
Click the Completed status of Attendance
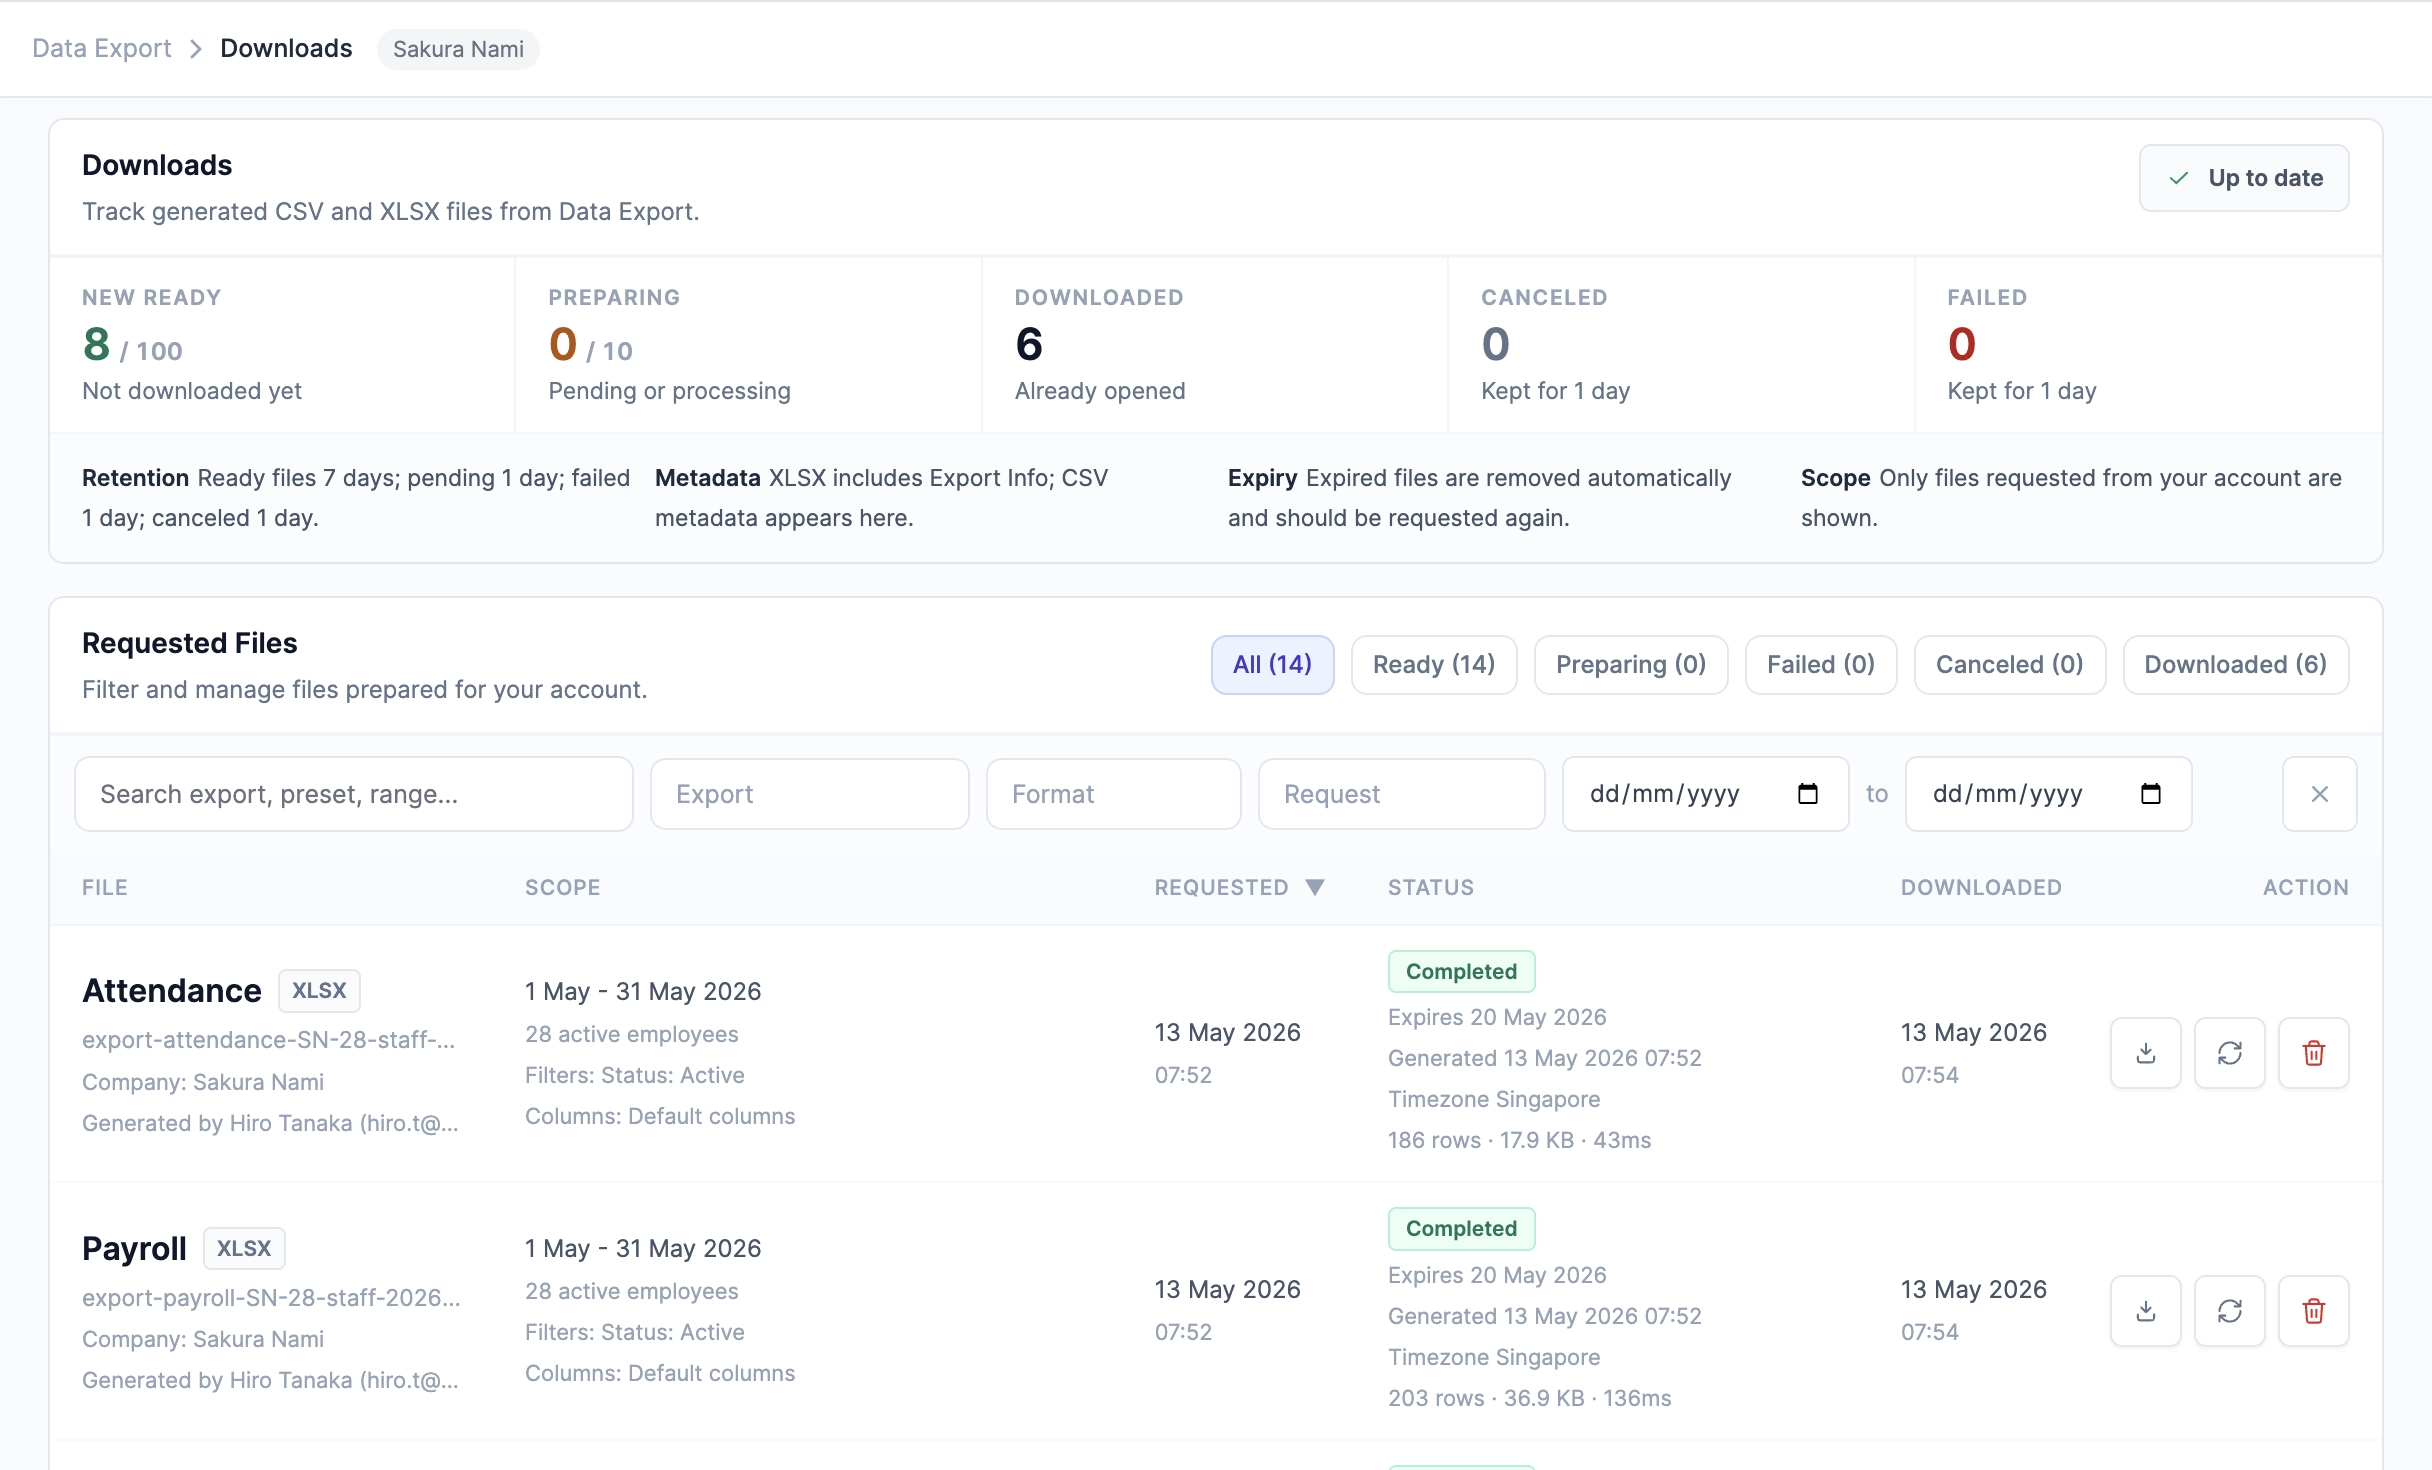coord(1461,972)
